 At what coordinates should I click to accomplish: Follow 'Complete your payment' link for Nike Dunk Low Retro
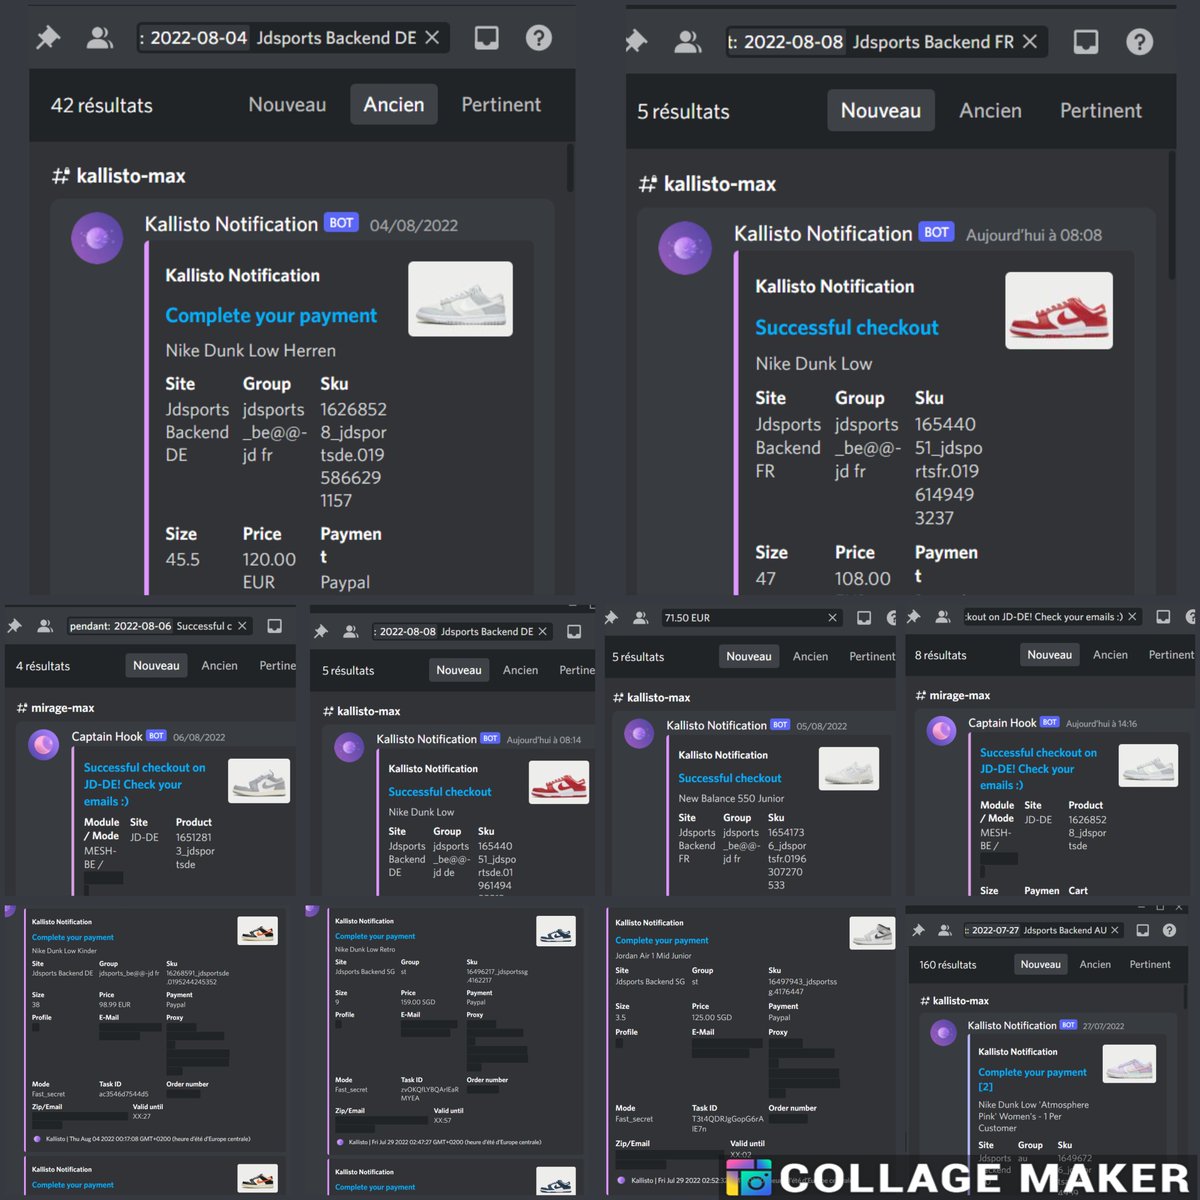375,937
